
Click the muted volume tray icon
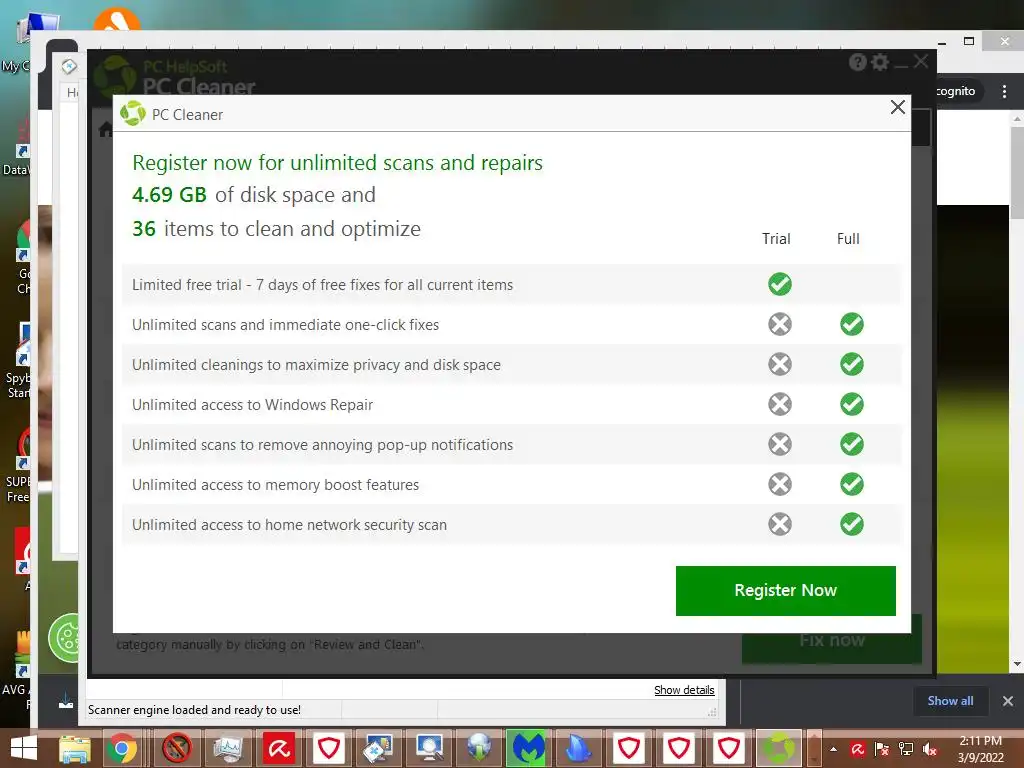click(x=930, y=749)
